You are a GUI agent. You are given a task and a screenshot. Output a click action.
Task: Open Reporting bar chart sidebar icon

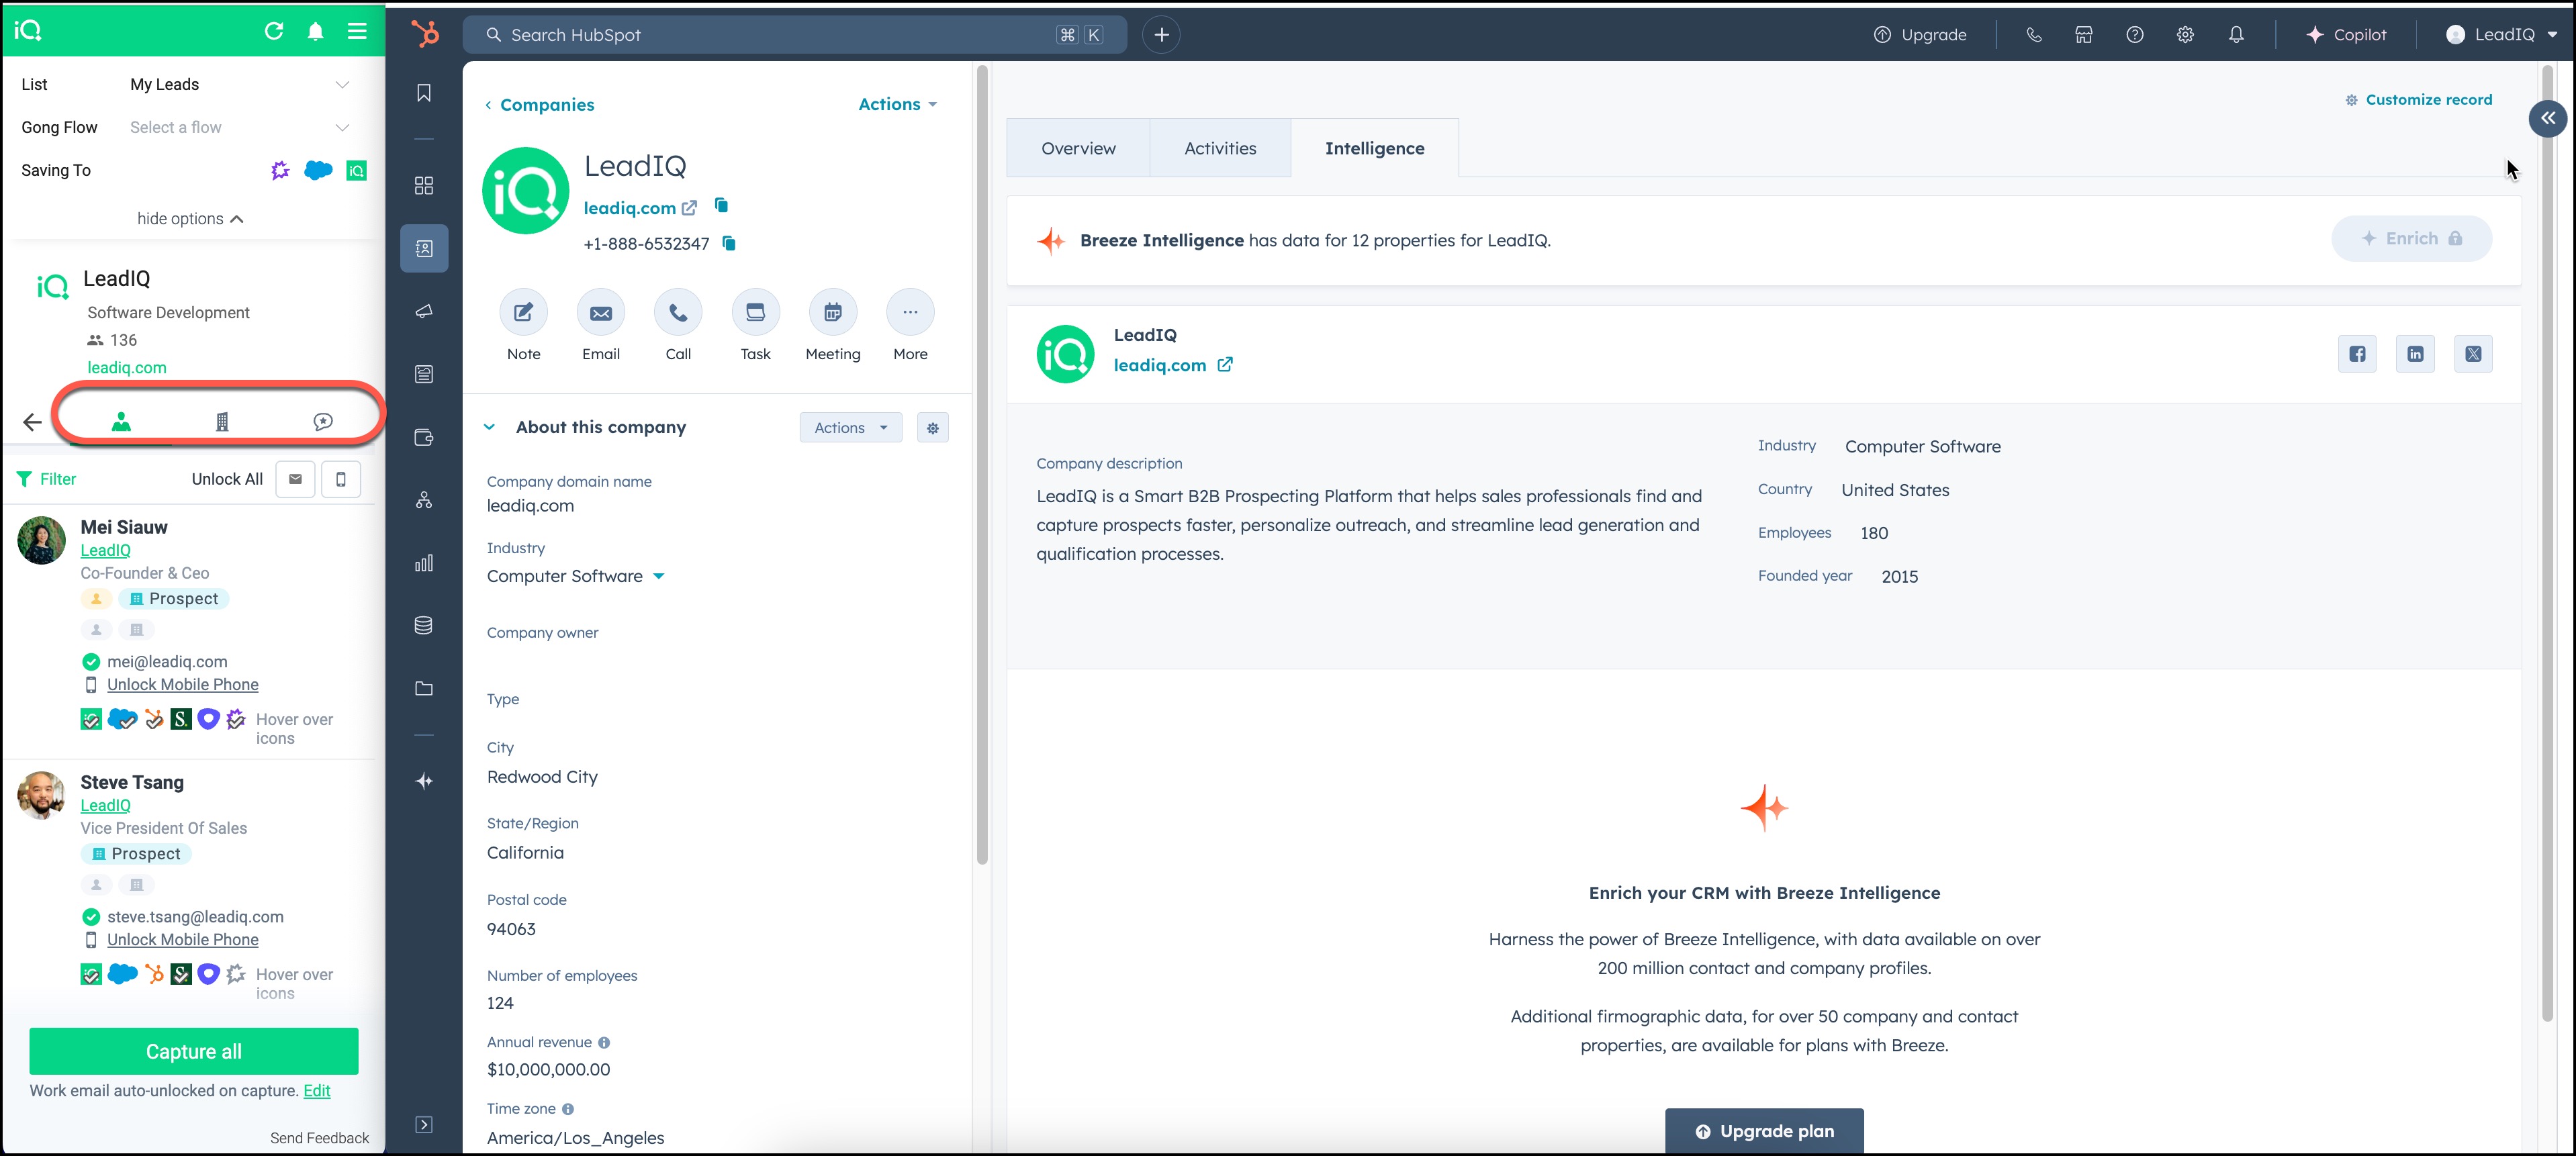424,563
